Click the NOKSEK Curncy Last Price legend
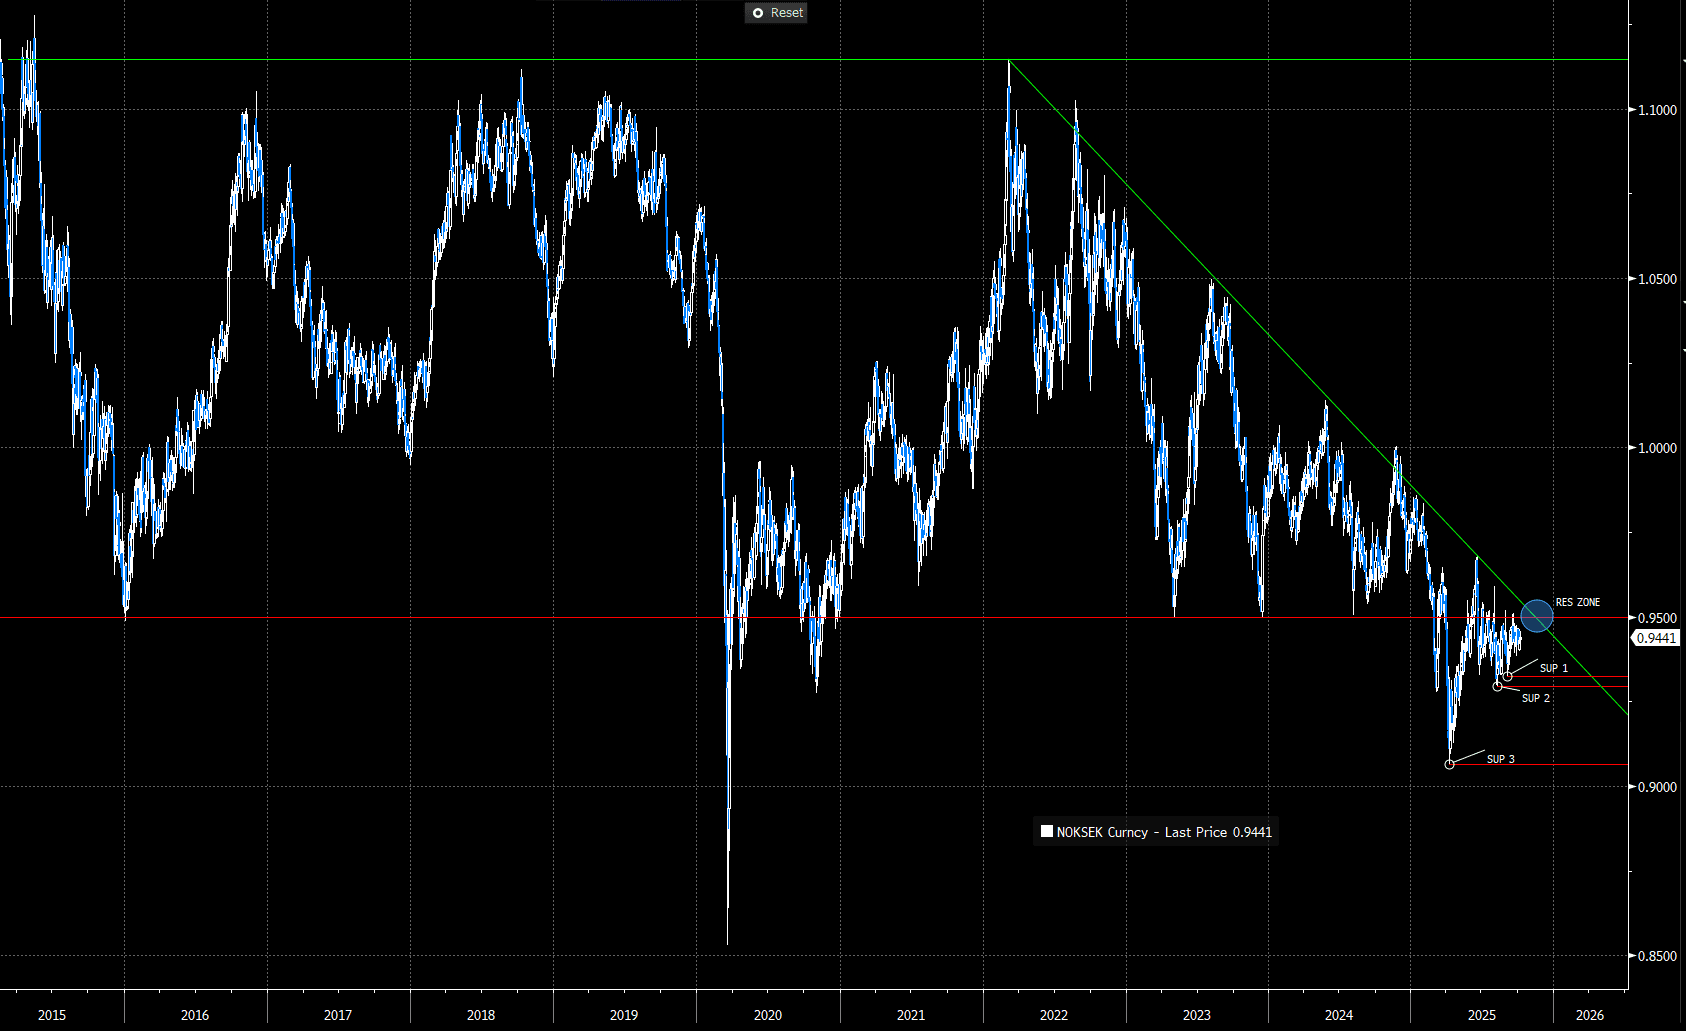The image size is (1686, 1031). [1156, 832]
